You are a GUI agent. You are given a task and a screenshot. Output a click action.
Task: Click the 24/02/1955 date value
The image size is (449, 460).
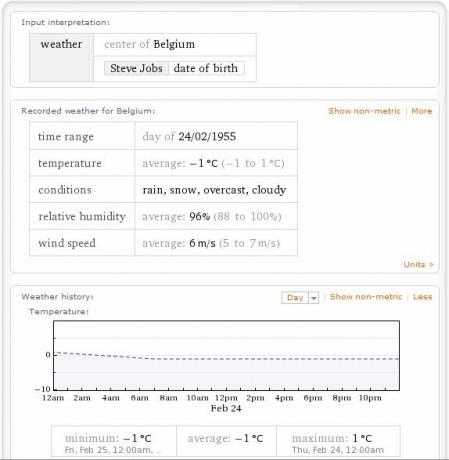207,136
